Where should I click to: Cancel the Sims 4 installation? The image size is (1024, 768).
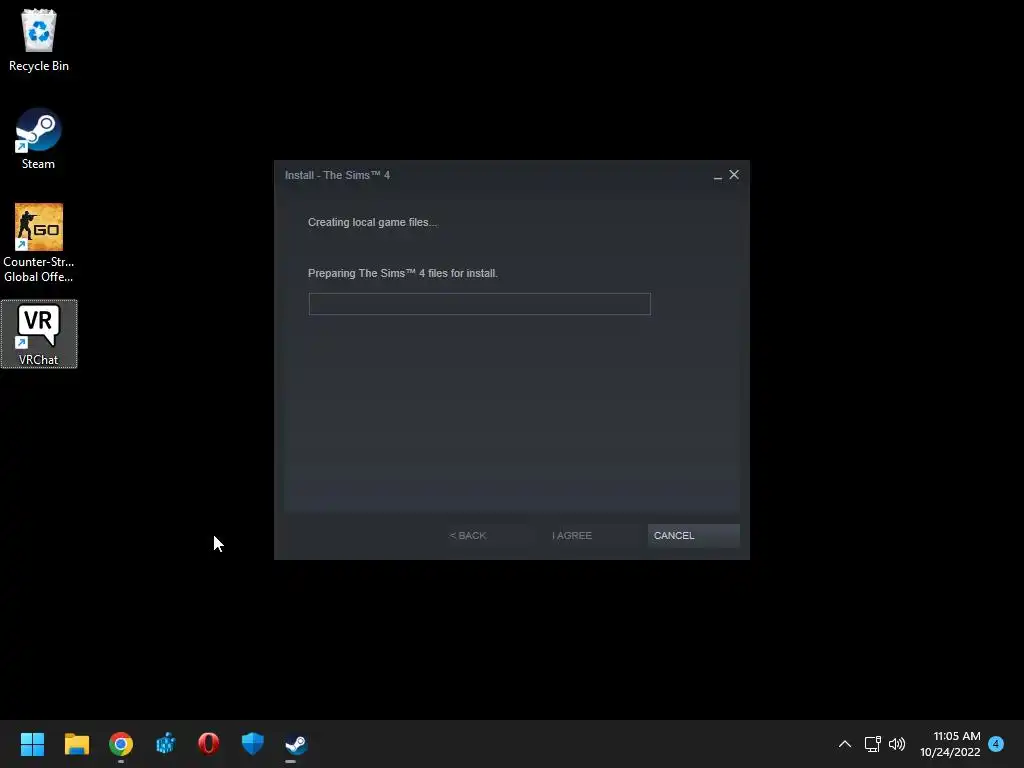[x=694, y=536]
